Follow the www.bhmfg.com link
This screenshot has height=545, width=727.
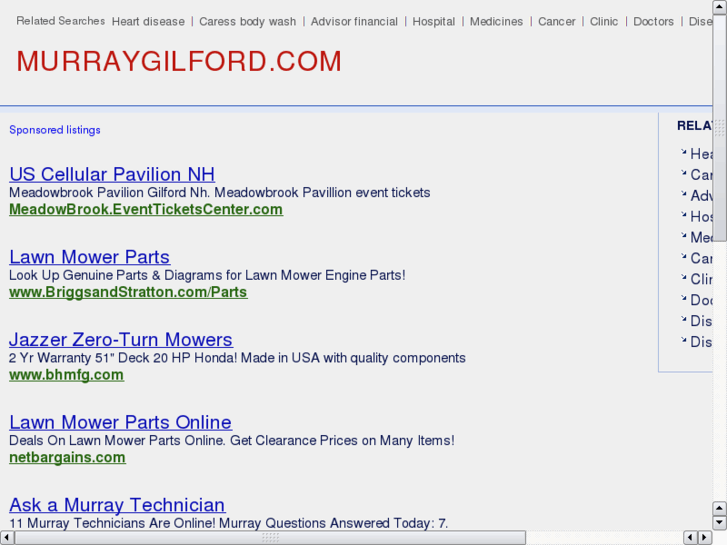66,375
